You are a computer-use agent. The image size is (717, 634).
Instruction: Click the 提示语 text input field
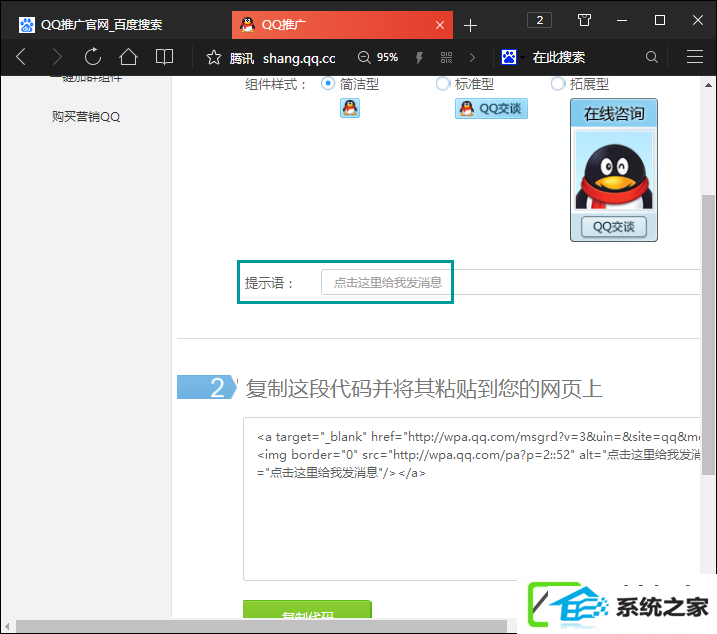511,282
